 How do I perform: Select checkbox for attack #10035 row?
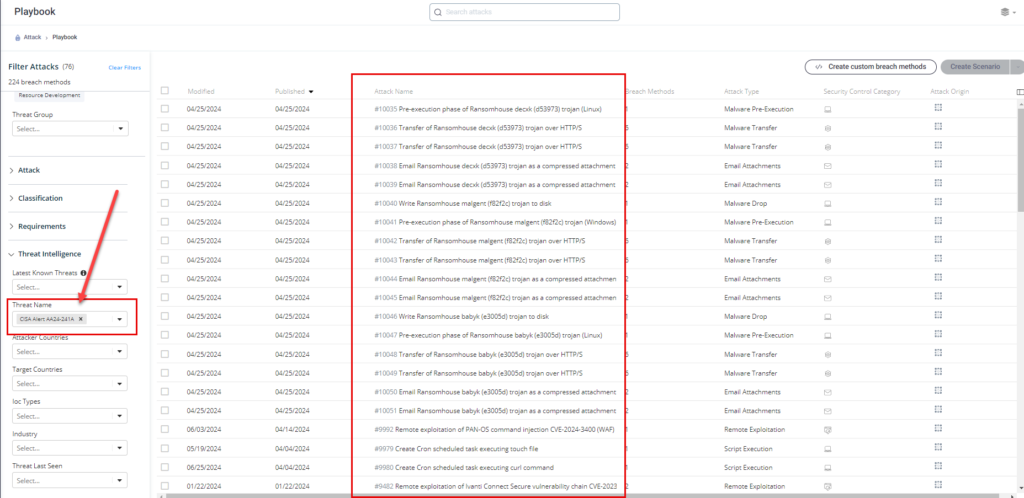(165, 109)
